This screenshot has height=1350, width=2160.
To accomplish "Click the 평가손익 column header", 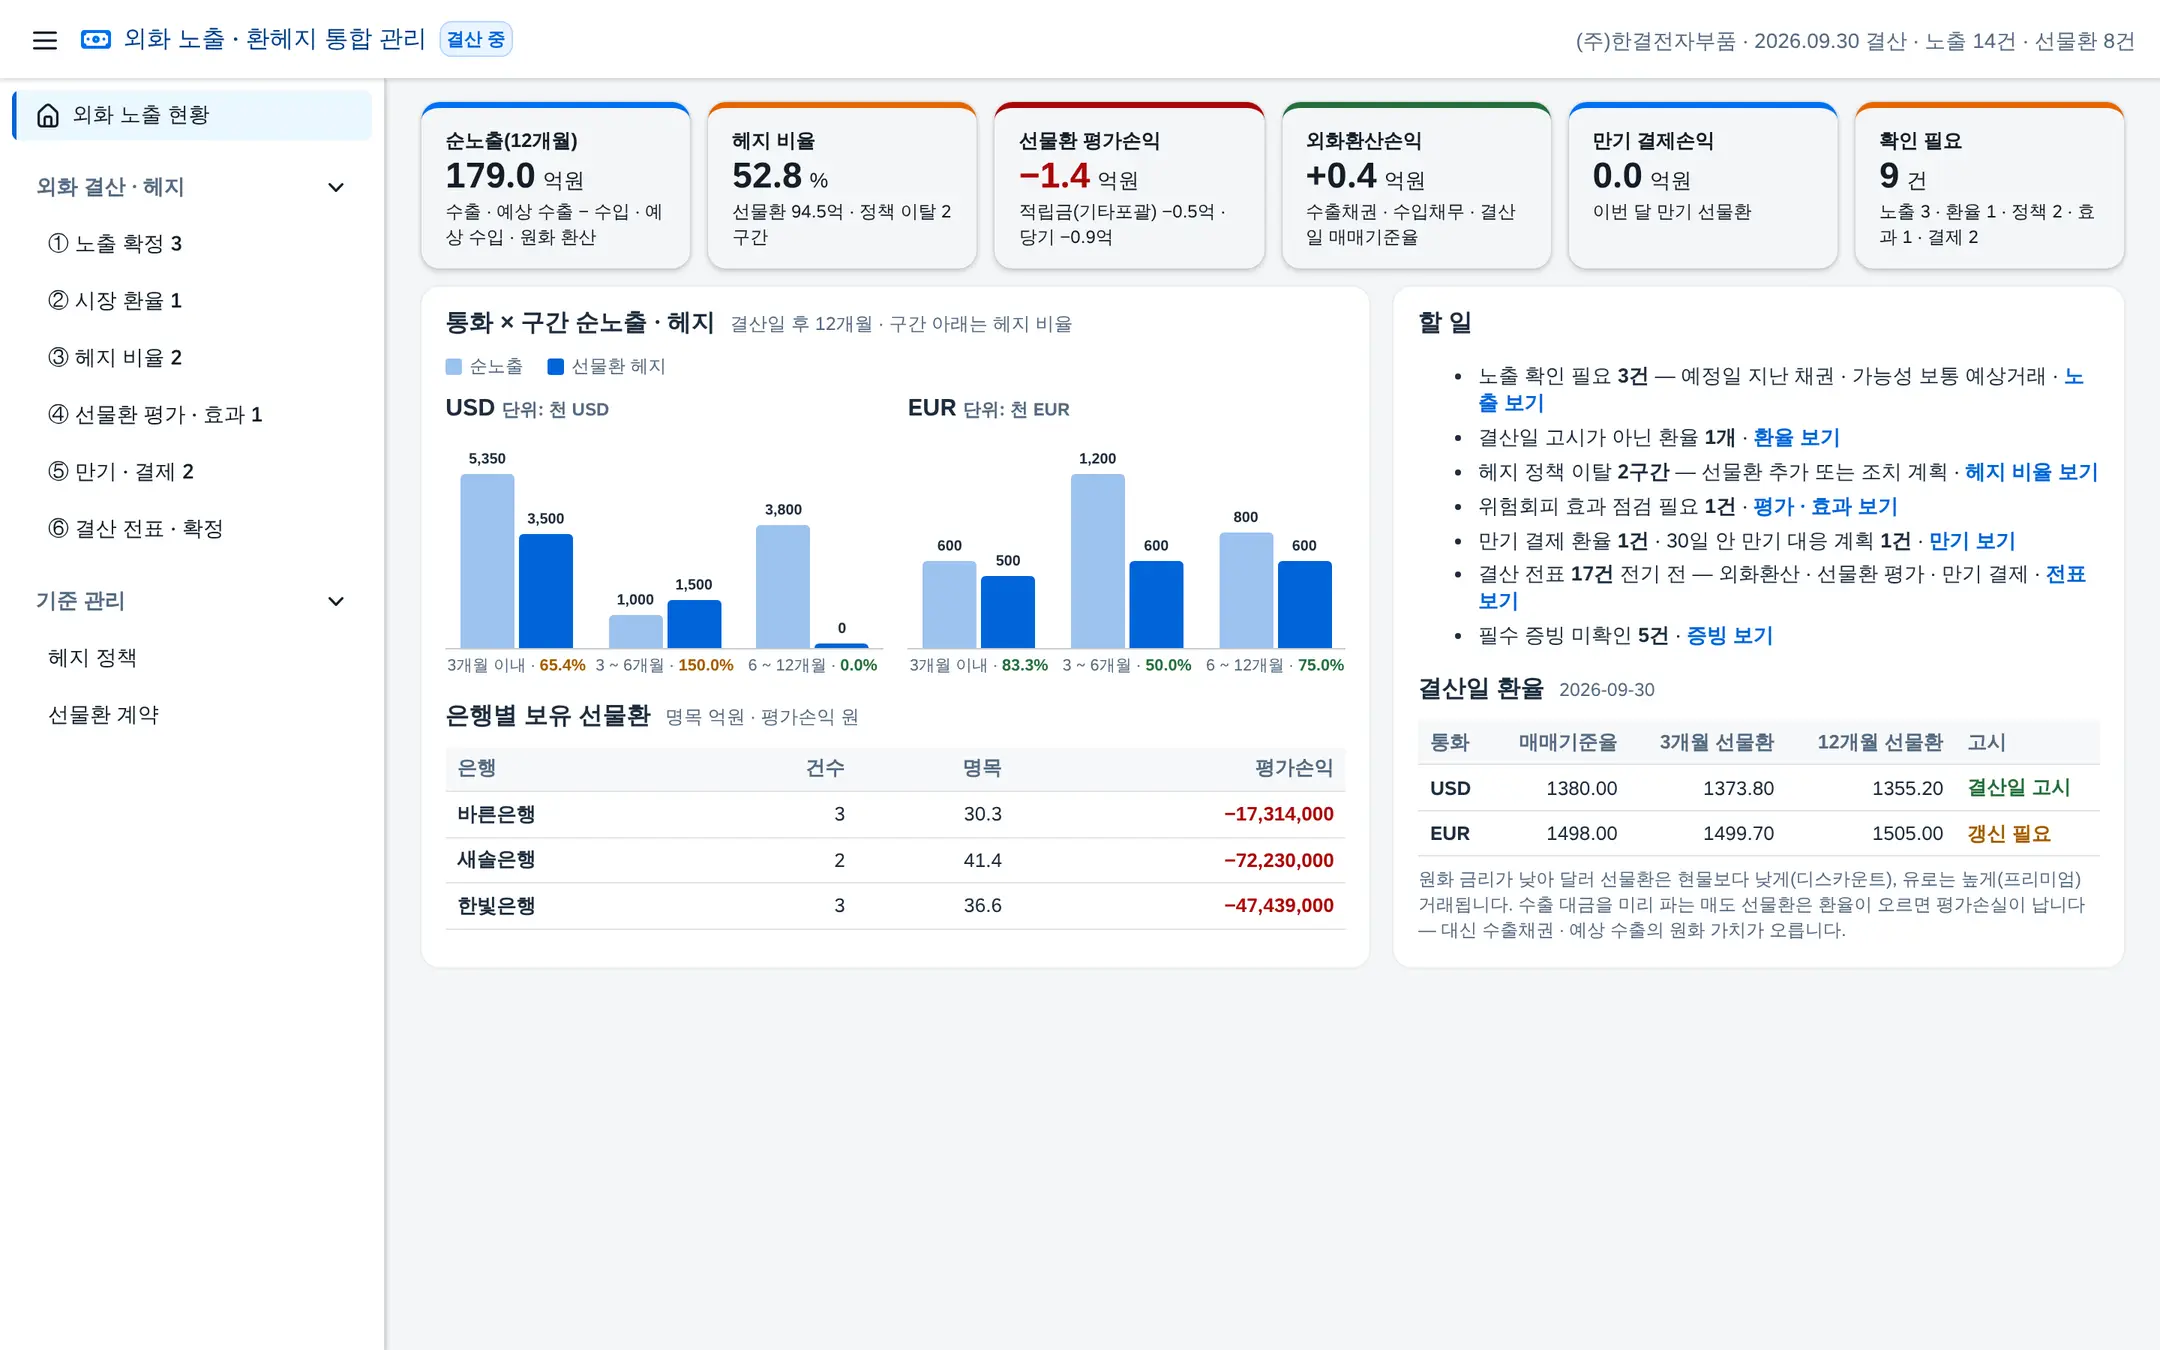I will tap(1294, 768).
